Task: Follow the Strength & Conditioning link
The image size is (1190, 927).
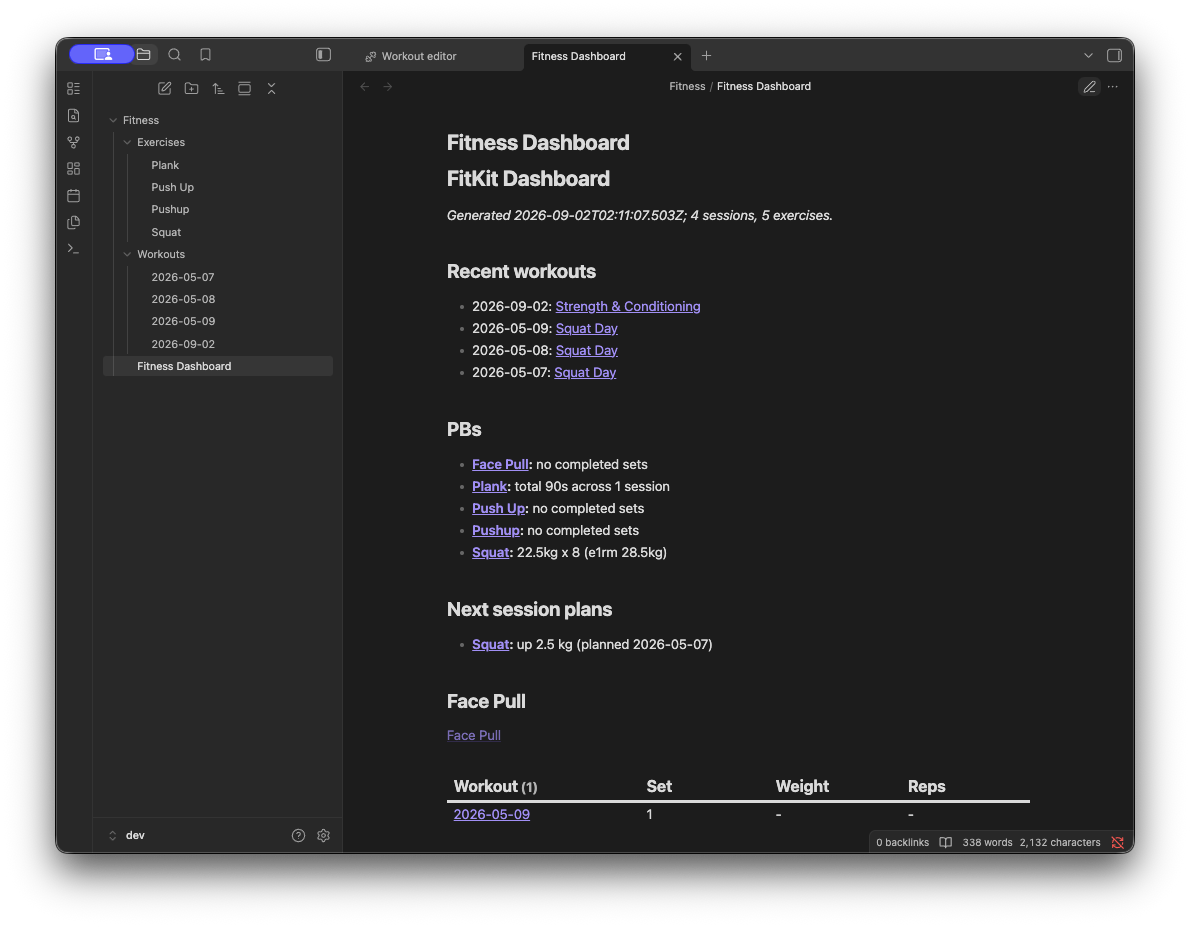Action: click(x=628, y=306)
